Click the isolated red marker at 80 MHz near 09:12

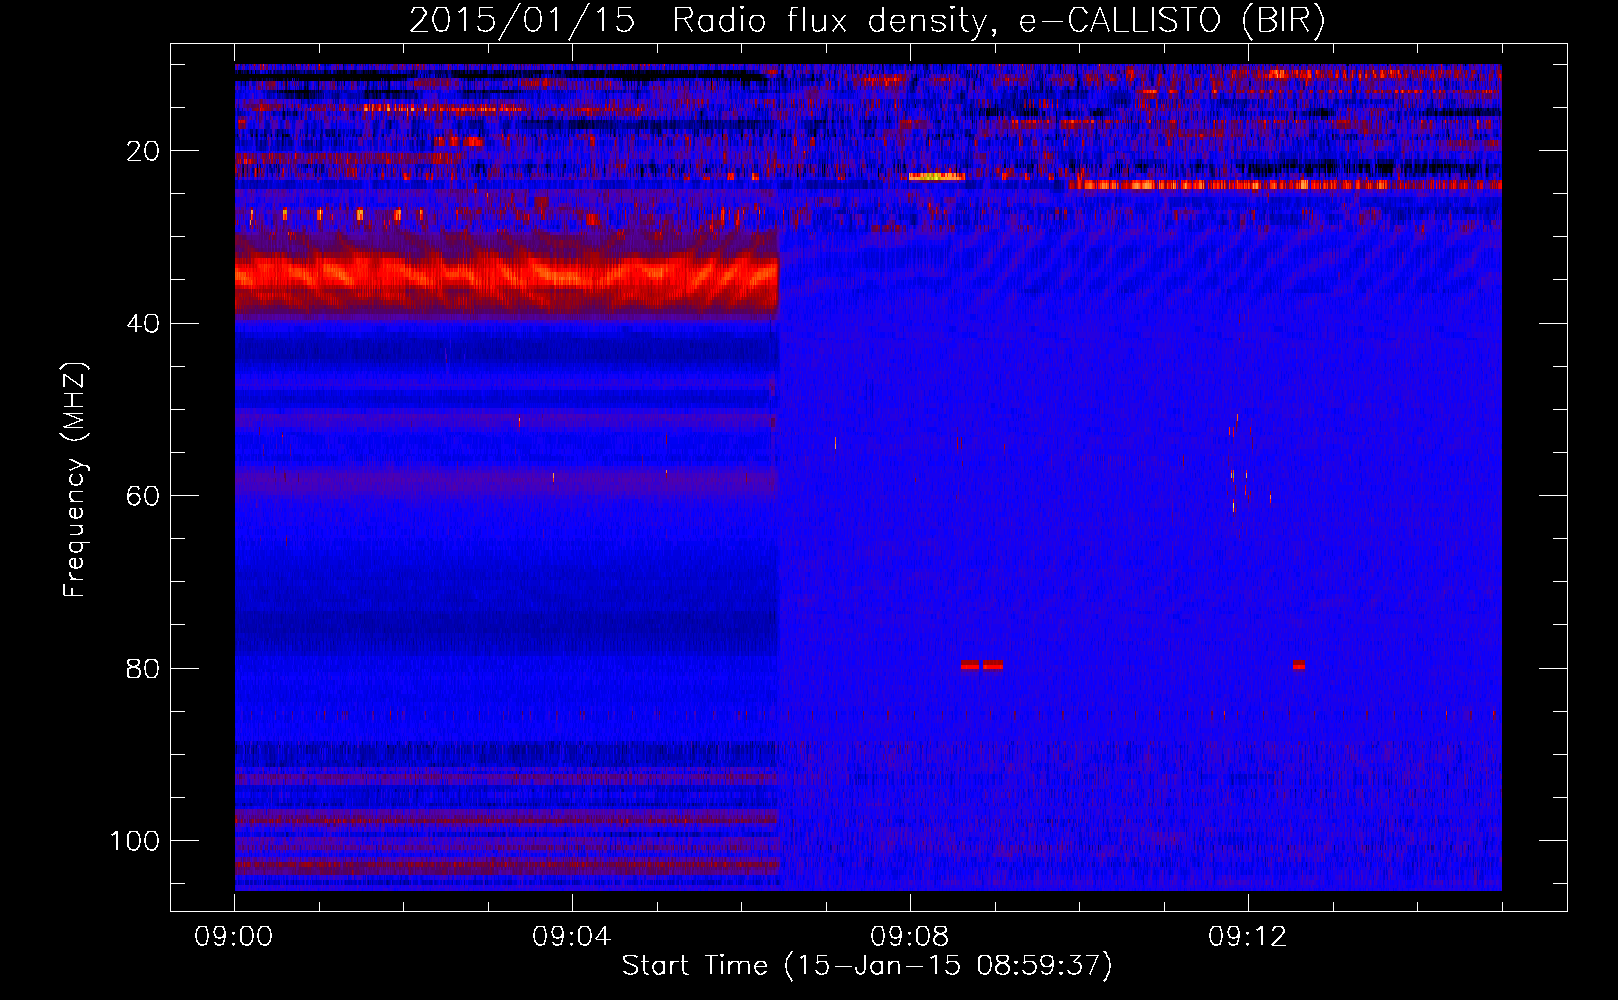pyautogui.click(x=1299, y=665)
